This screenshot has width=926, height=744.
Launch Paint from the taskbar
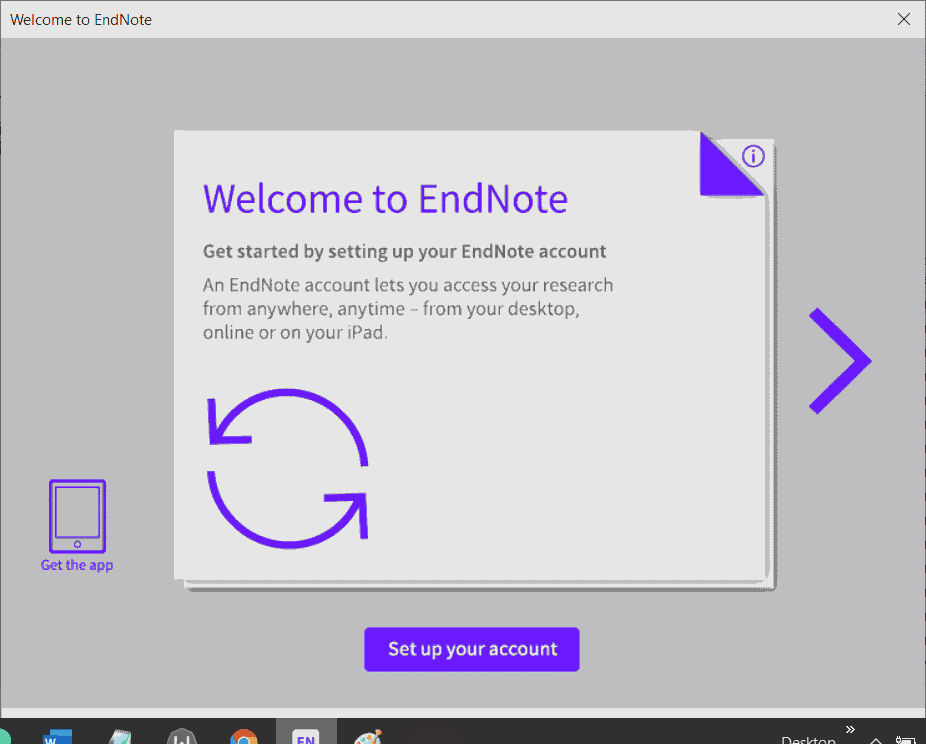[x=368, y=736]
